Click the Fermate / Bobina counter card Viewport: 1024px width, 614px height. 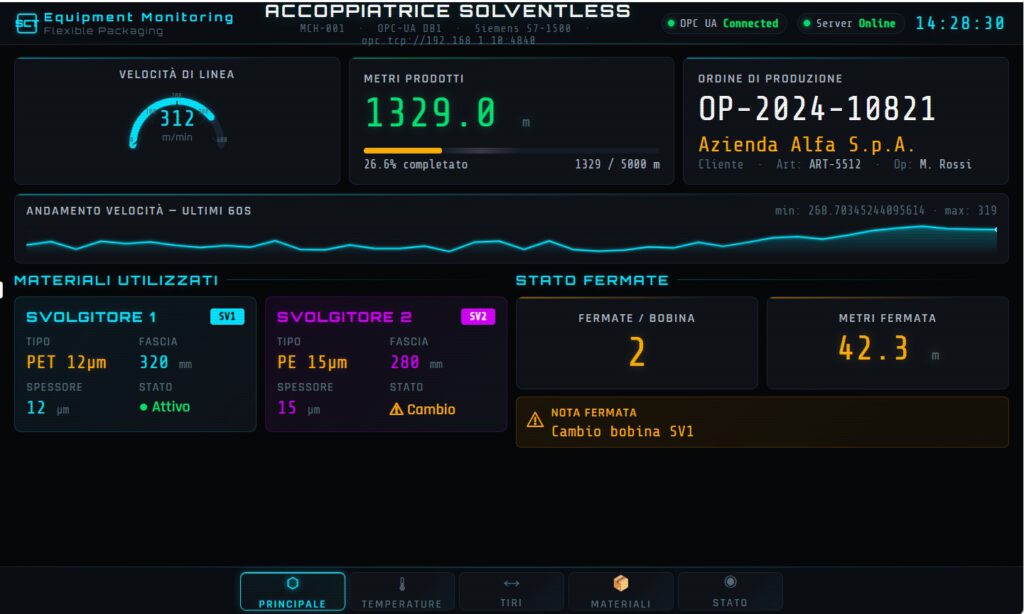637,343
